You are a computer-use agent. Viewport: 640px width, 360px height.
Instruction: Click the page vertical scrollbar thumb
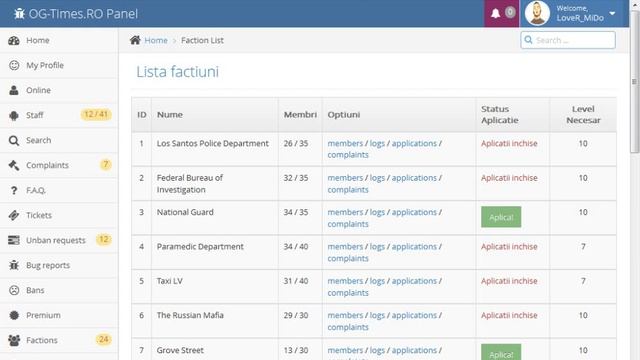pyautogui.click(x=634, y=82)
